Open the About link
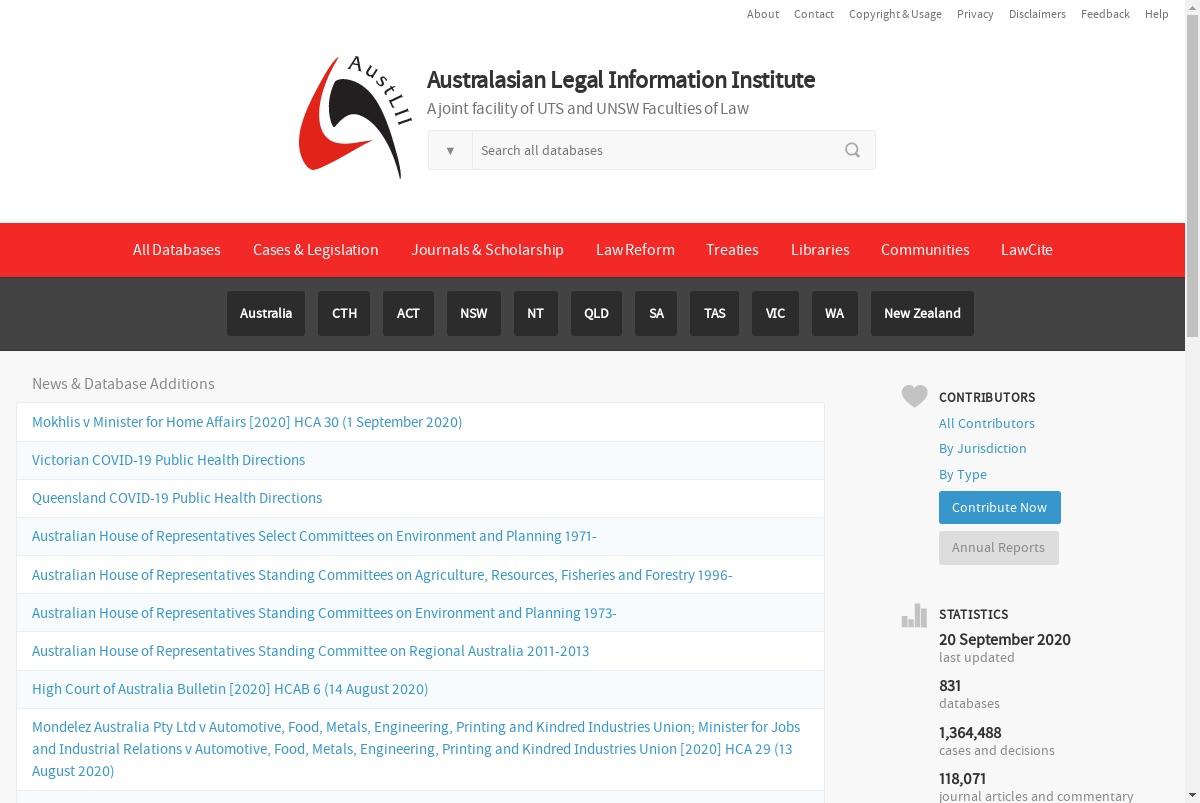Screen dimensions: 1200x803 763,14
